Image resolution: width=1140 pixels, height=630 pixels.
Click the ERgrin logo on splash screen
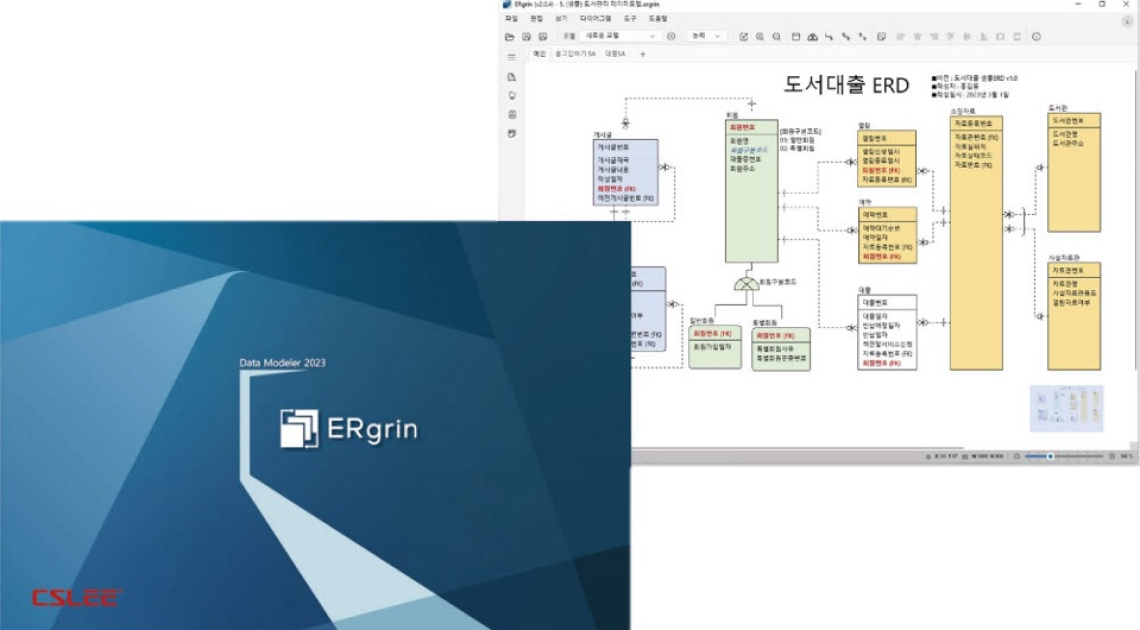[x=350, y=429]
